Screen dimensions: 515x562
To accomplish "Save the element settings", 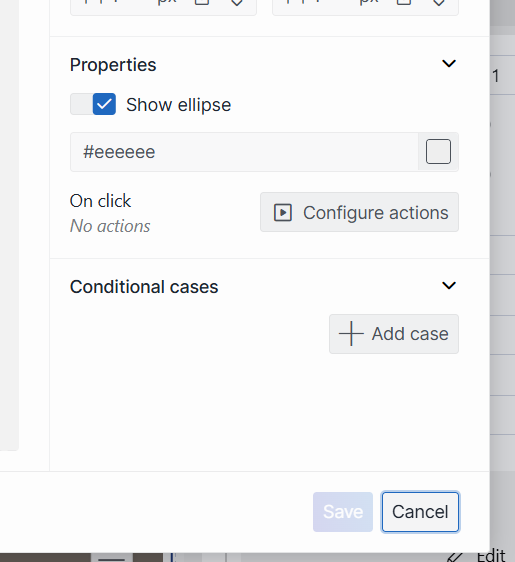I will [343, 512].
